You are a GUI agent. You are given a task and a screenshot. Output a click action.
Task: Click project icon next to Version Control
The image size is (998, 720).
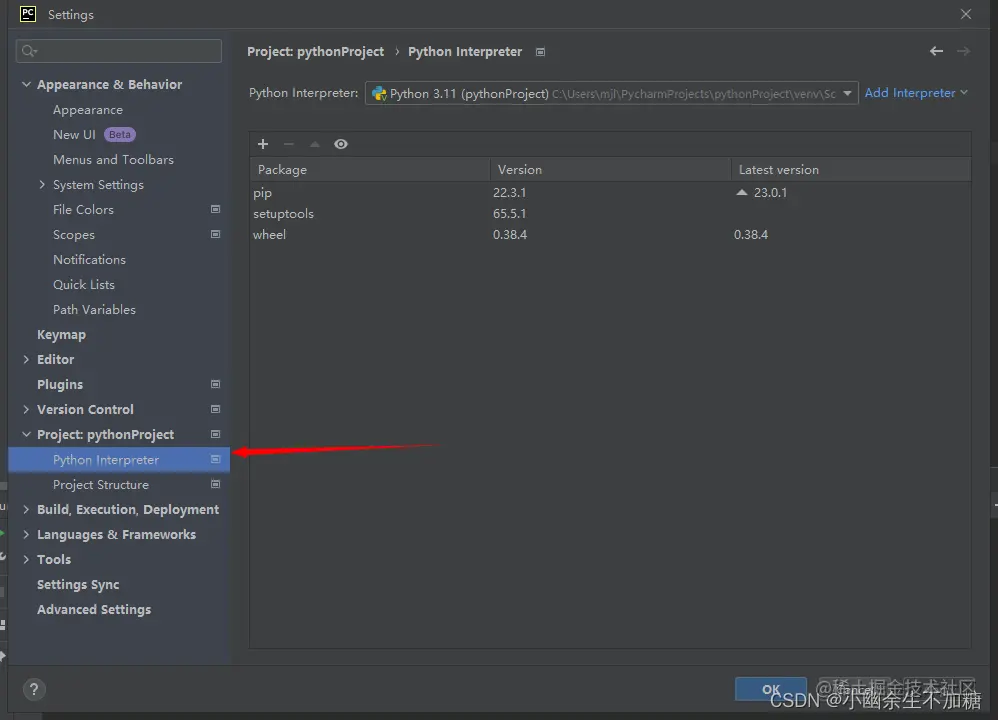tap(215, 409)
